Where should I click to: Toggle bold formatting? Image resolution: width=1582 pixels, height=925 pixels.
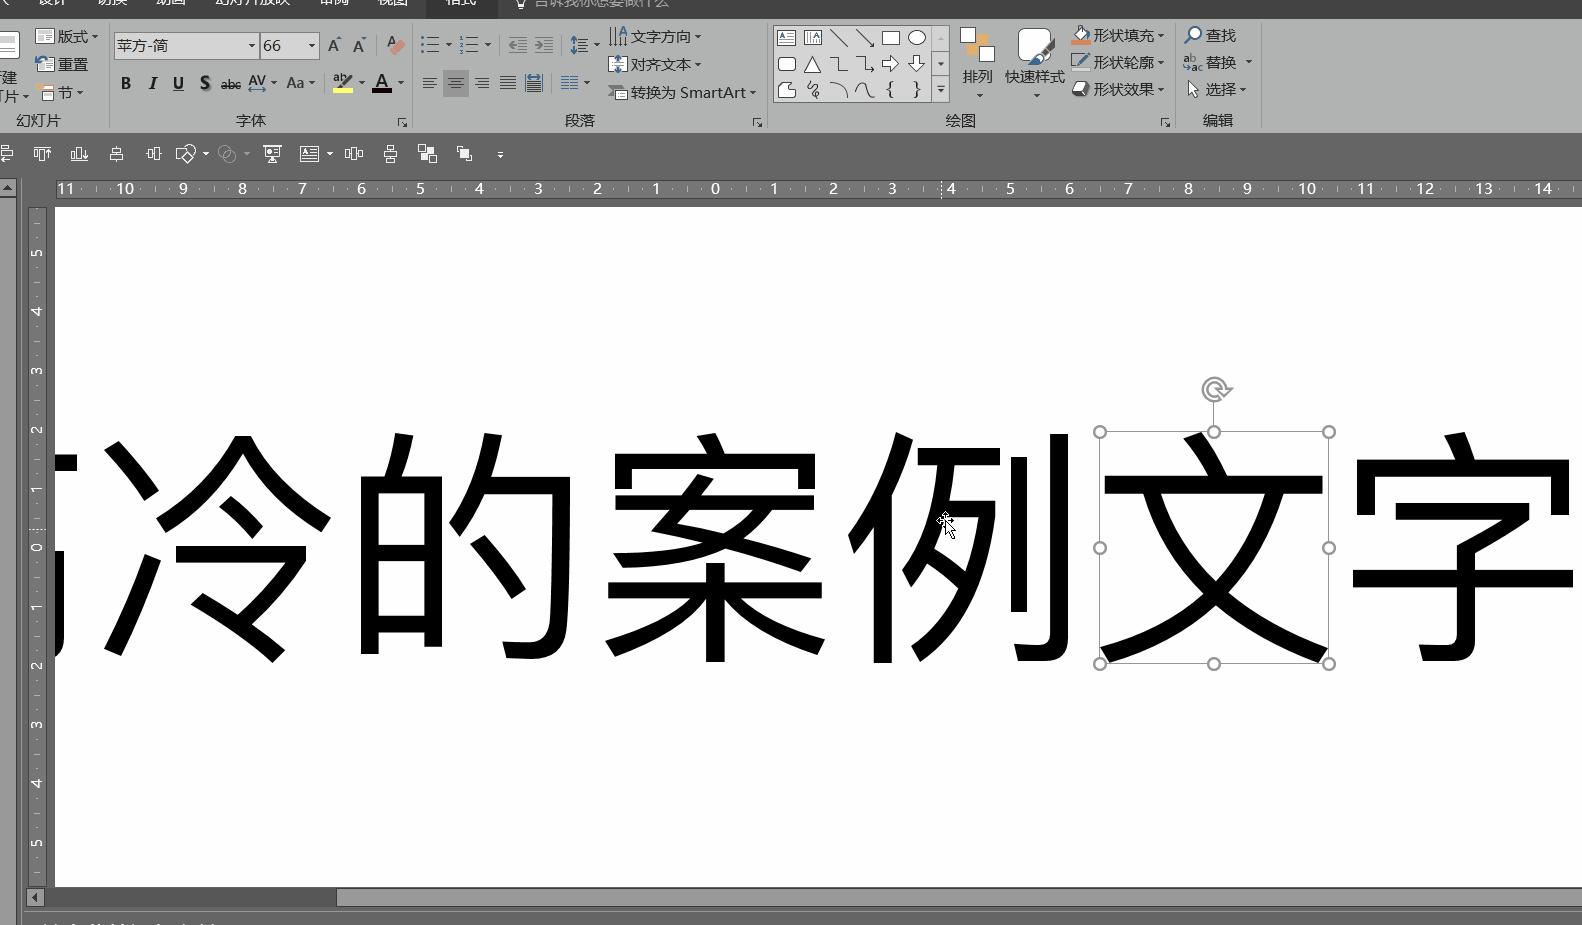point(126,83)
